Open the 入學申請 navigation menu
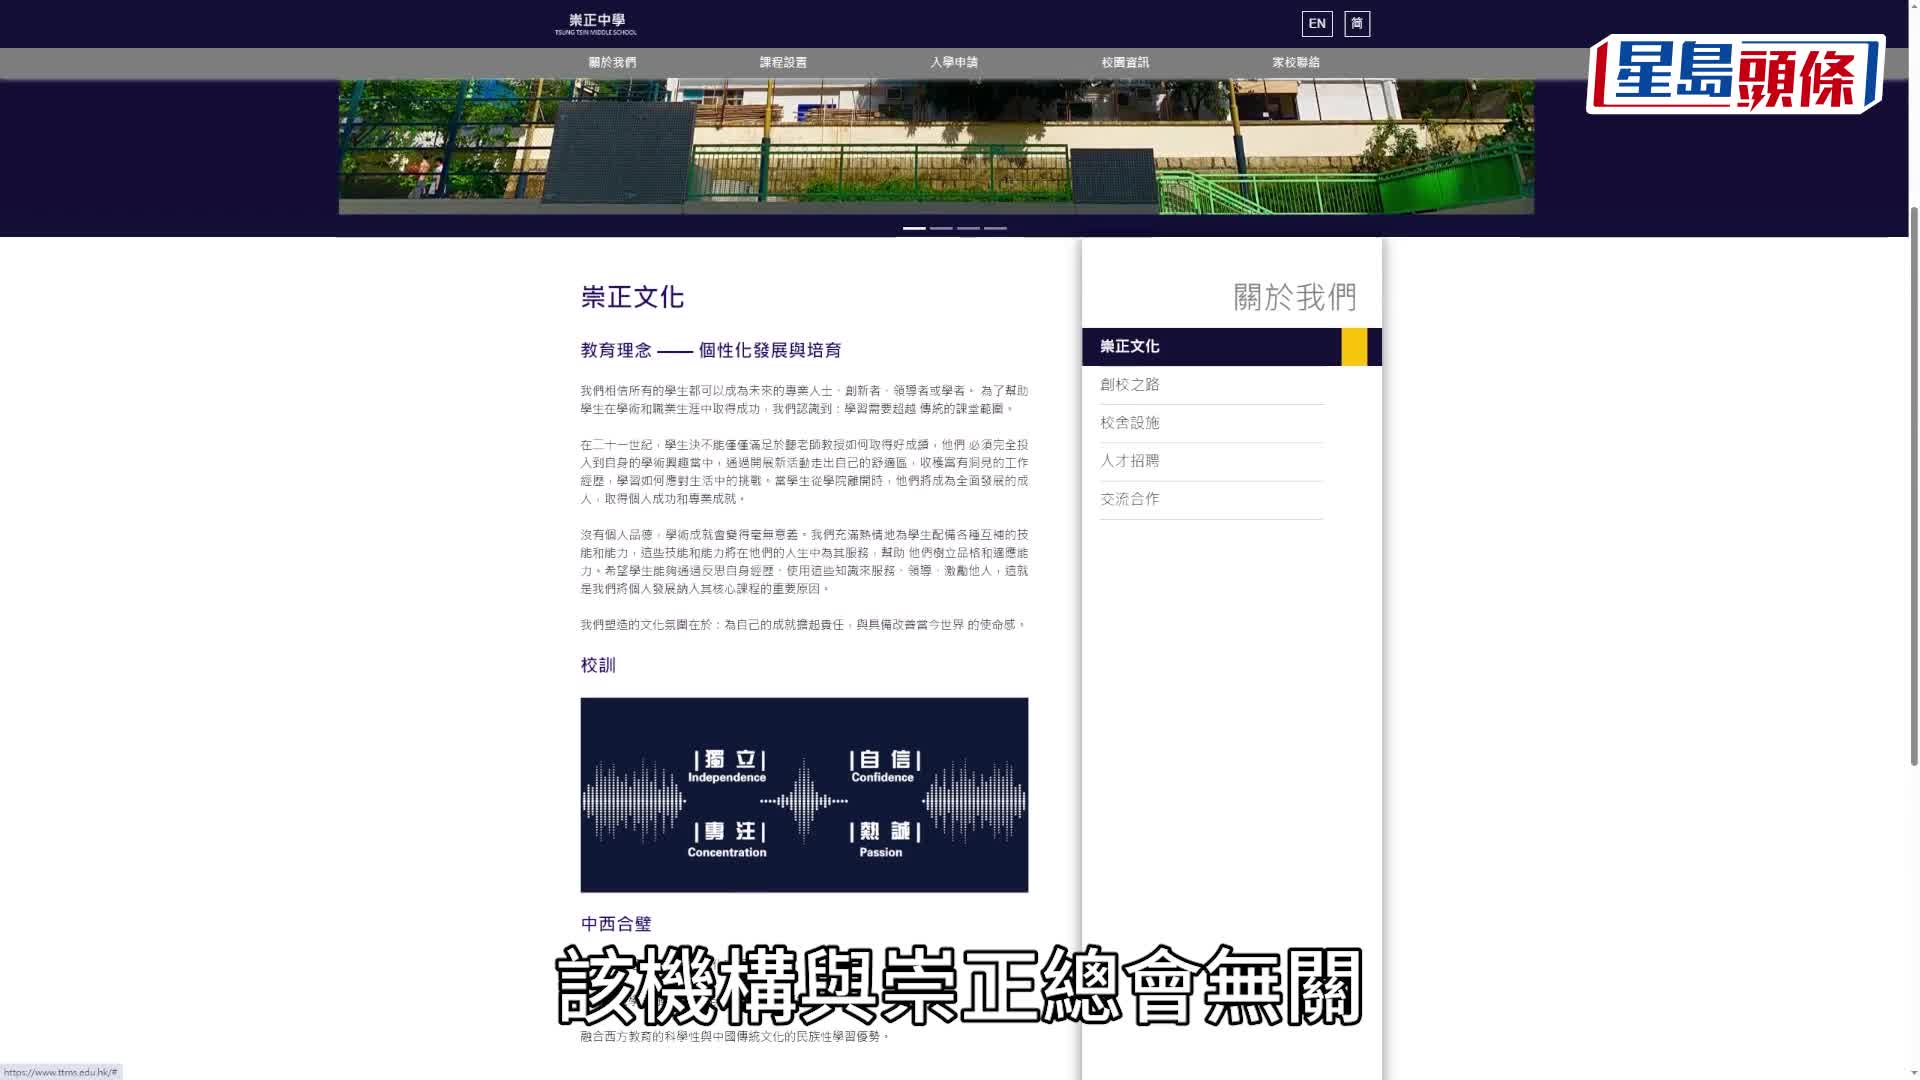Screen dimensions: 1920x1080 coord(954,62)
